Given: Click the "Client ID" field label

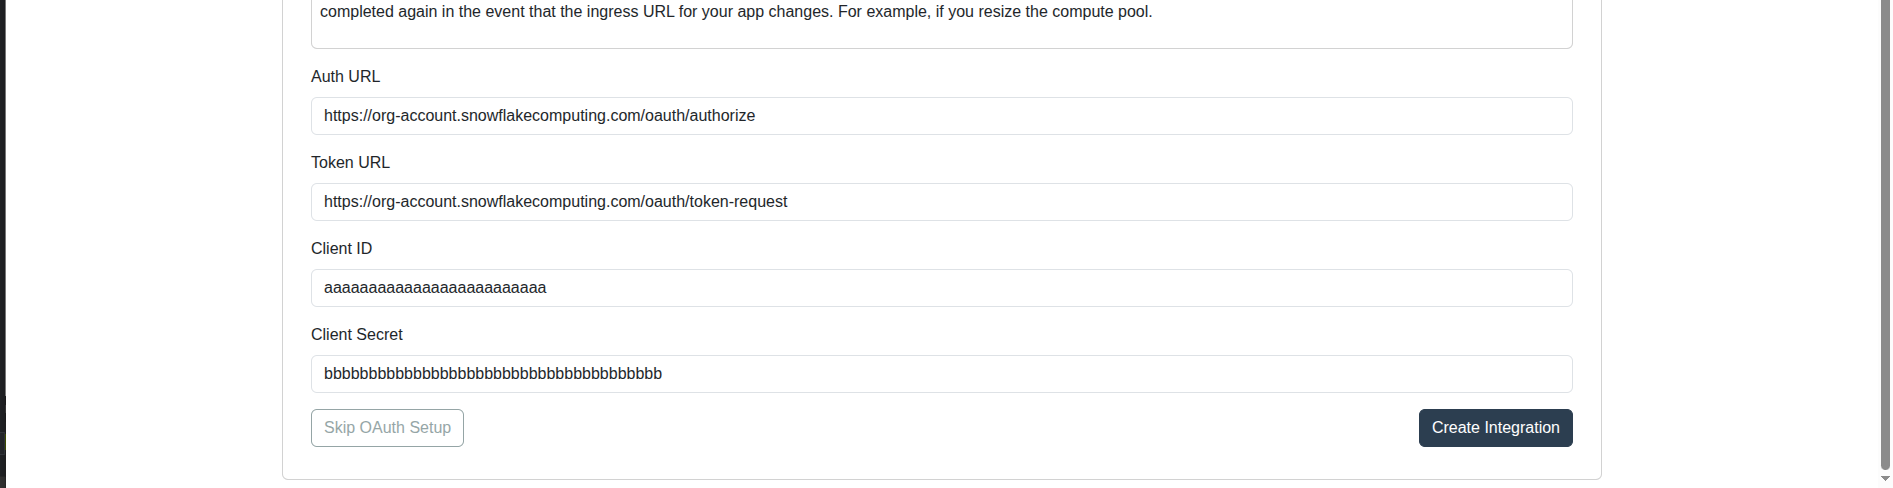Looking at the screenshot, I should tap(341, 249).
